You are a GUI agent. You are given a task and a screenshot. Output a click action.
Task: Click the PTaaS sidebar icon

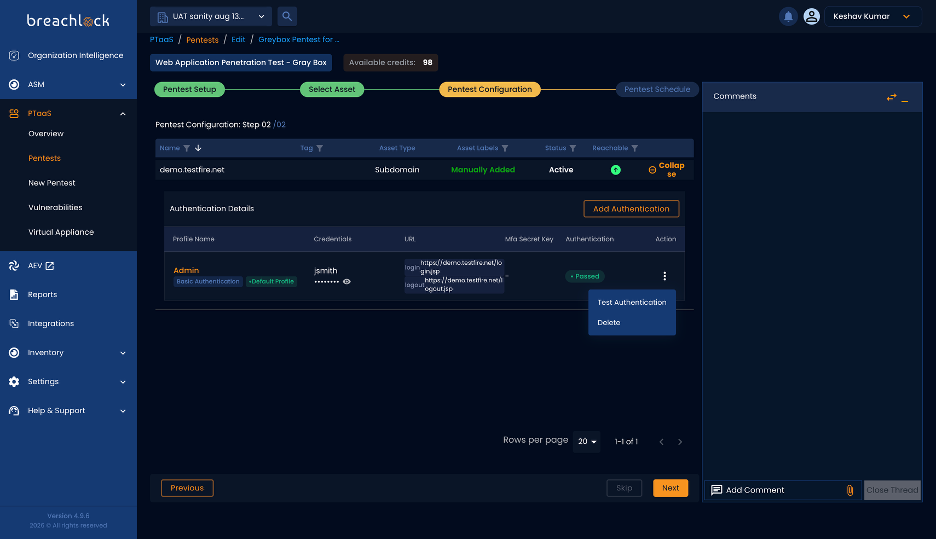[14, 113]
